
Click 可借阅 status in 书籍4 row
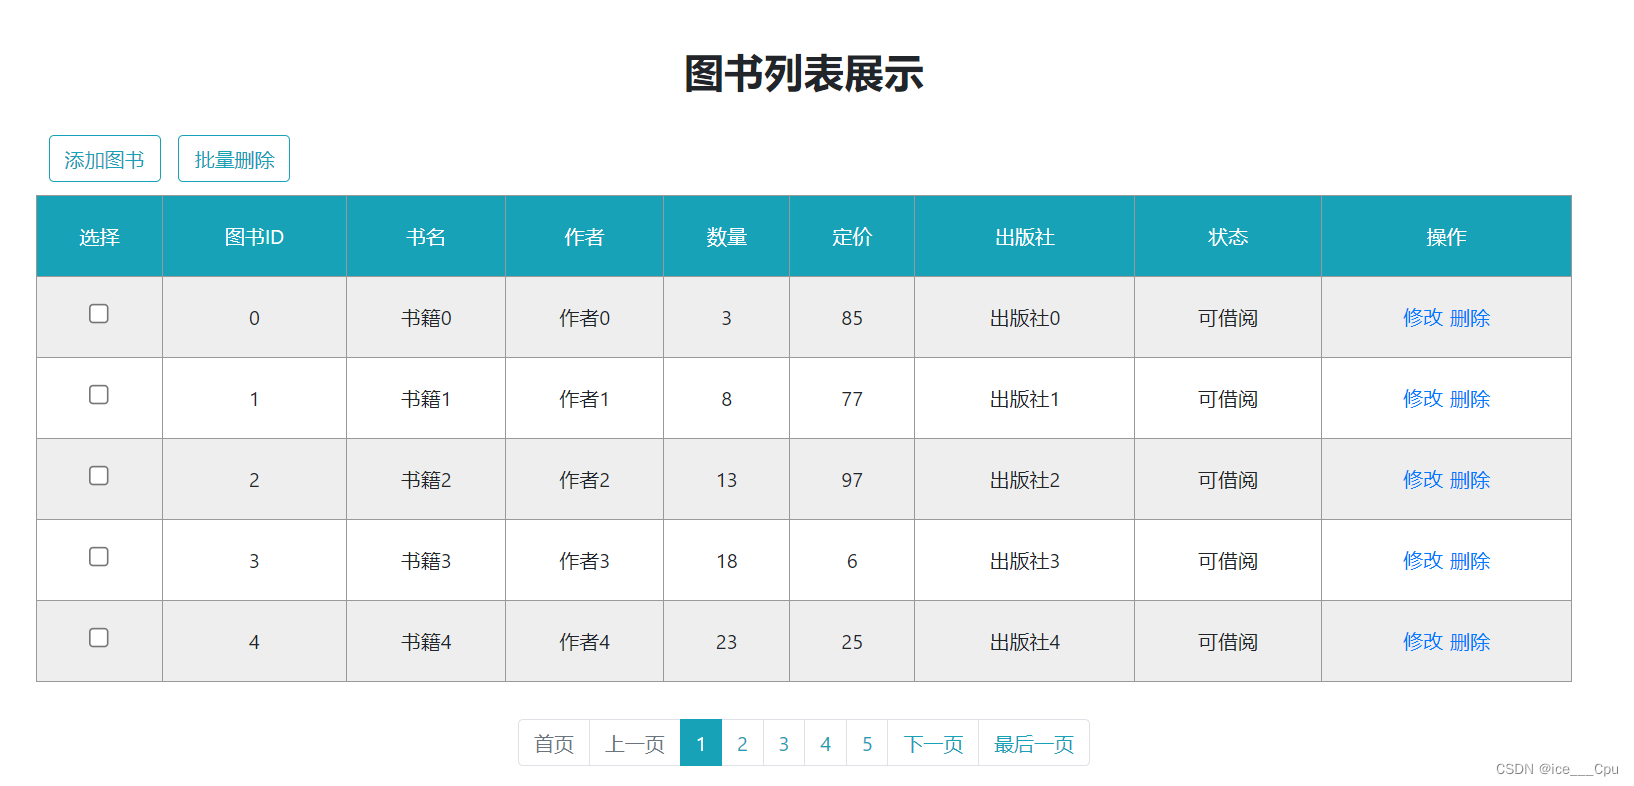(1228, 642)
